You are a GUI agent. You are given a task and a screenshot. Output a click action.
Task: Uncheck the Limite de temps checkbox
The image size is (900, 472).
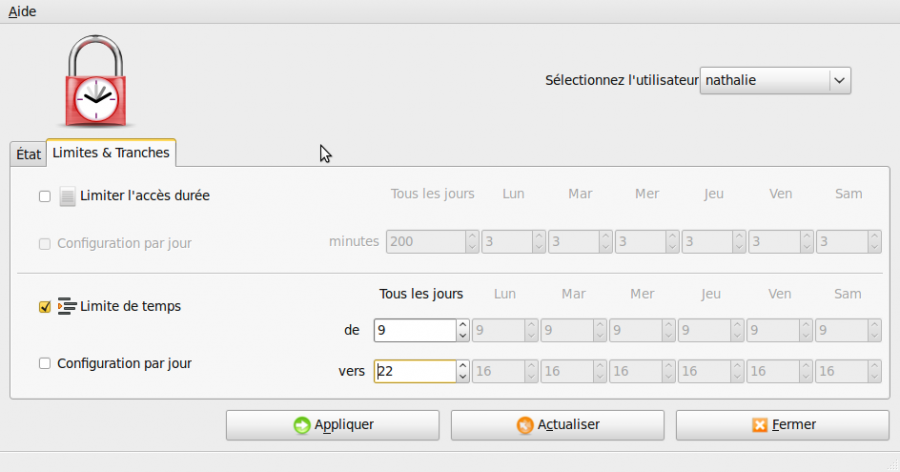tap(45, 307)
